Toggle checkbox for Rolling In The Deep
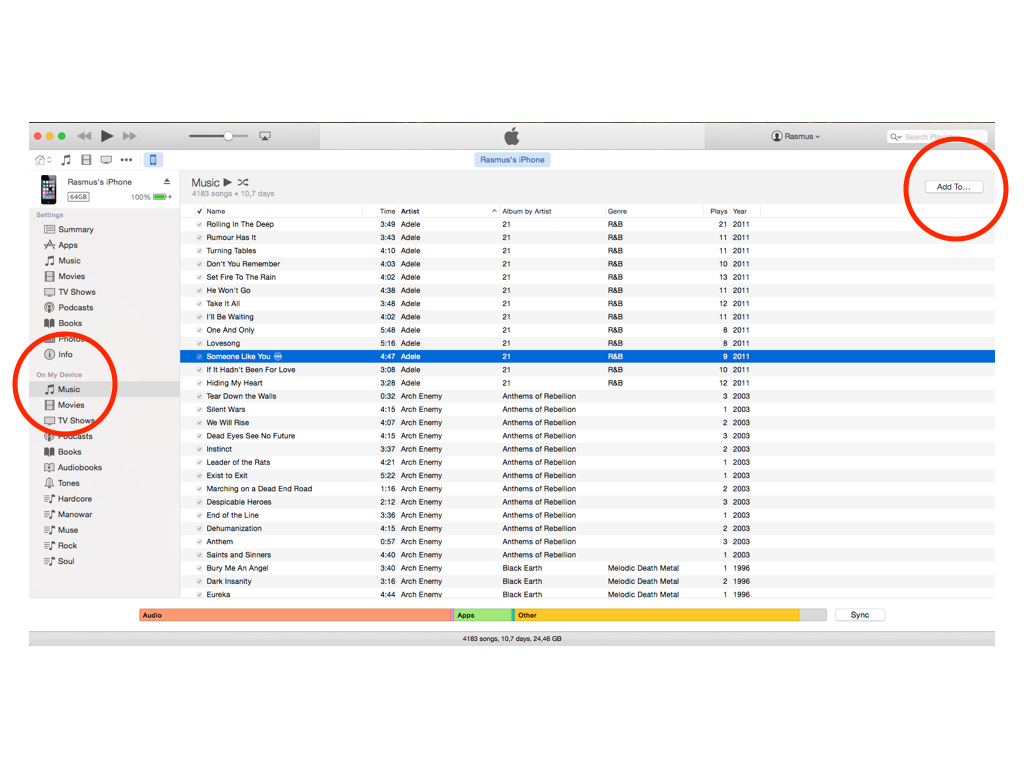 [199, 224]
